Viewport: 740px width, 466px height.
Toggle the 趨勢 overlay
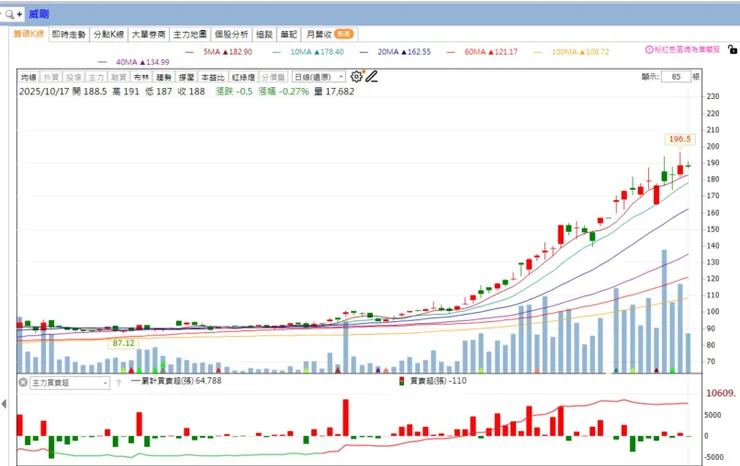tap(164, 77)
